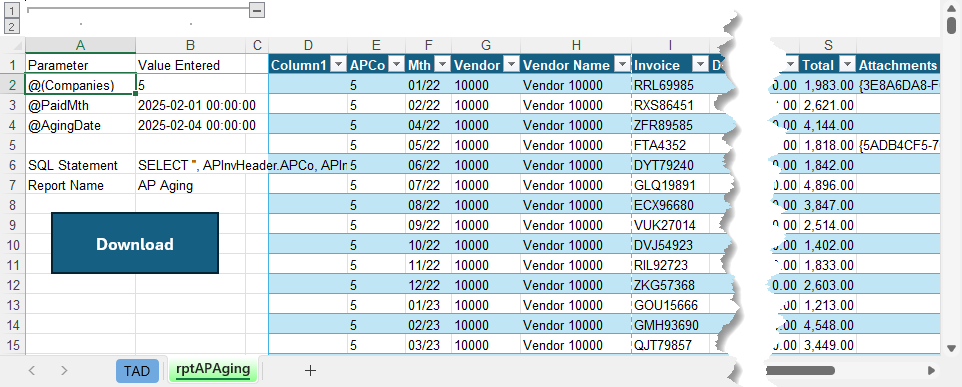Select invoice cell DVJ54923
Viewport: 962px width, 387px height.
click(671, 245)
